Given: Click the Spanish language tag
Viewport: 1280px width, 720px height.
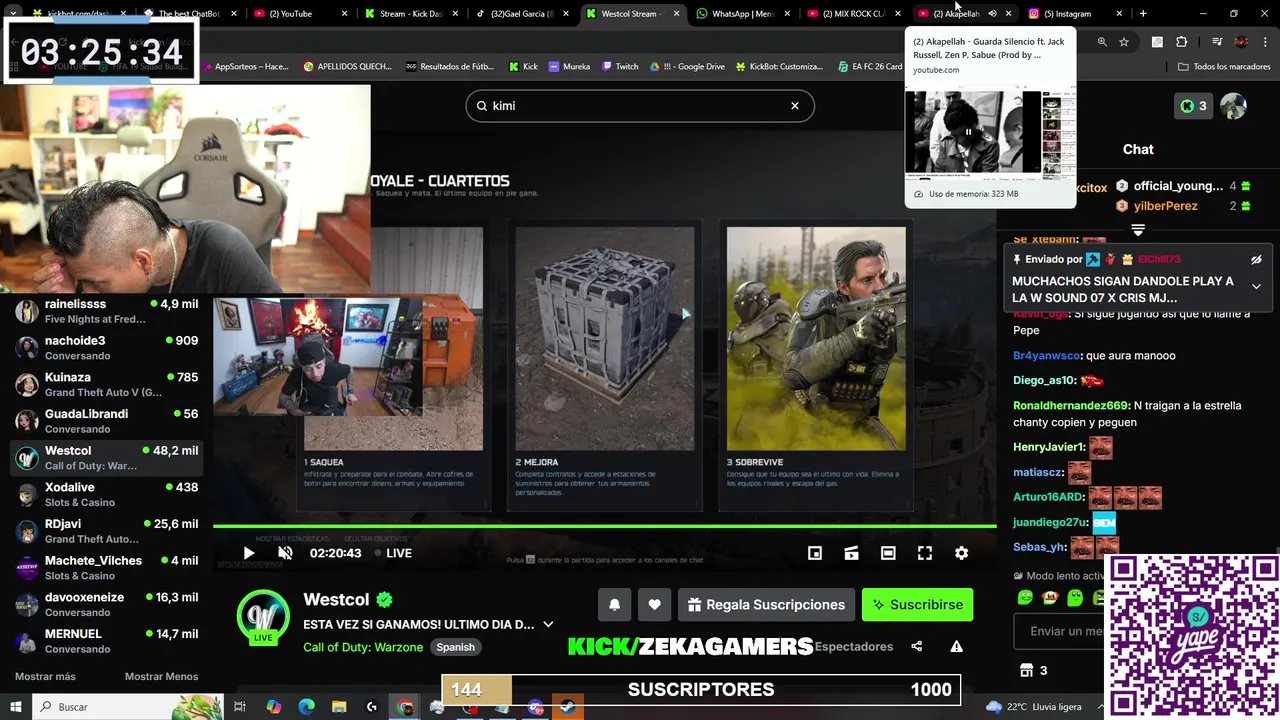Looking at the screenshot, I should 455,647.
